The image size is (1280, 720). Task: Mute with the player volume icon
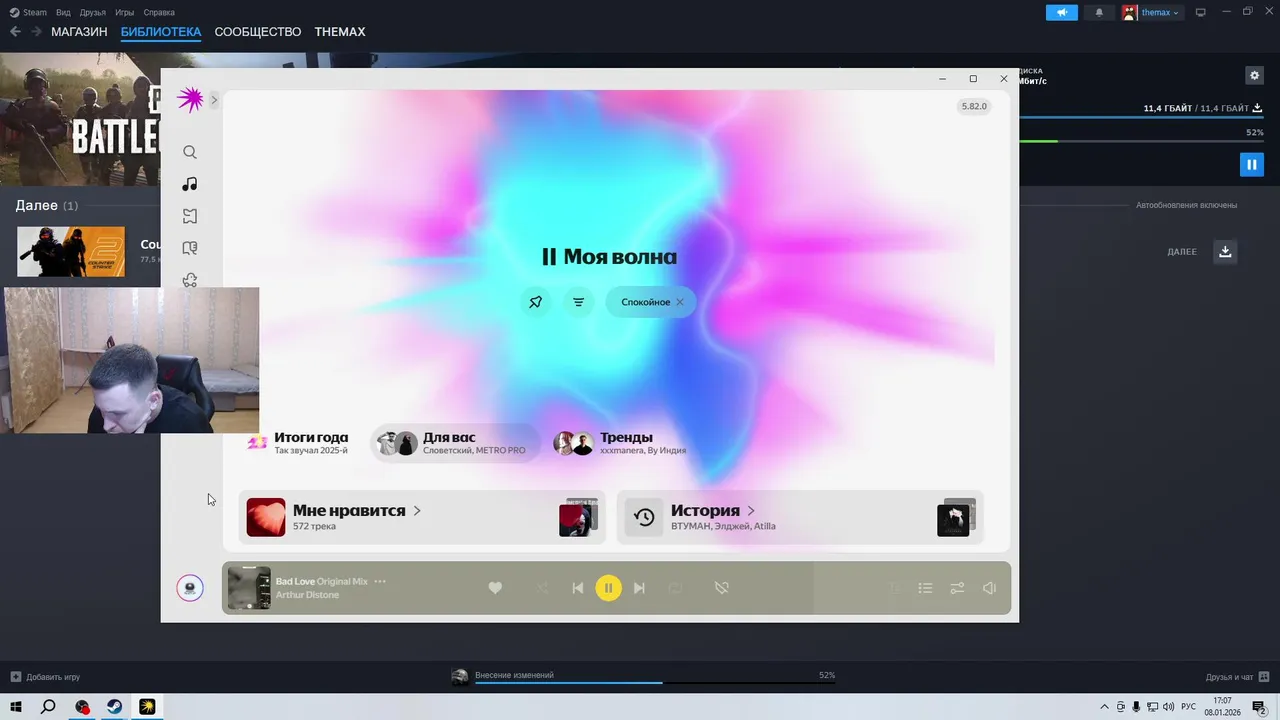(989, 588)
